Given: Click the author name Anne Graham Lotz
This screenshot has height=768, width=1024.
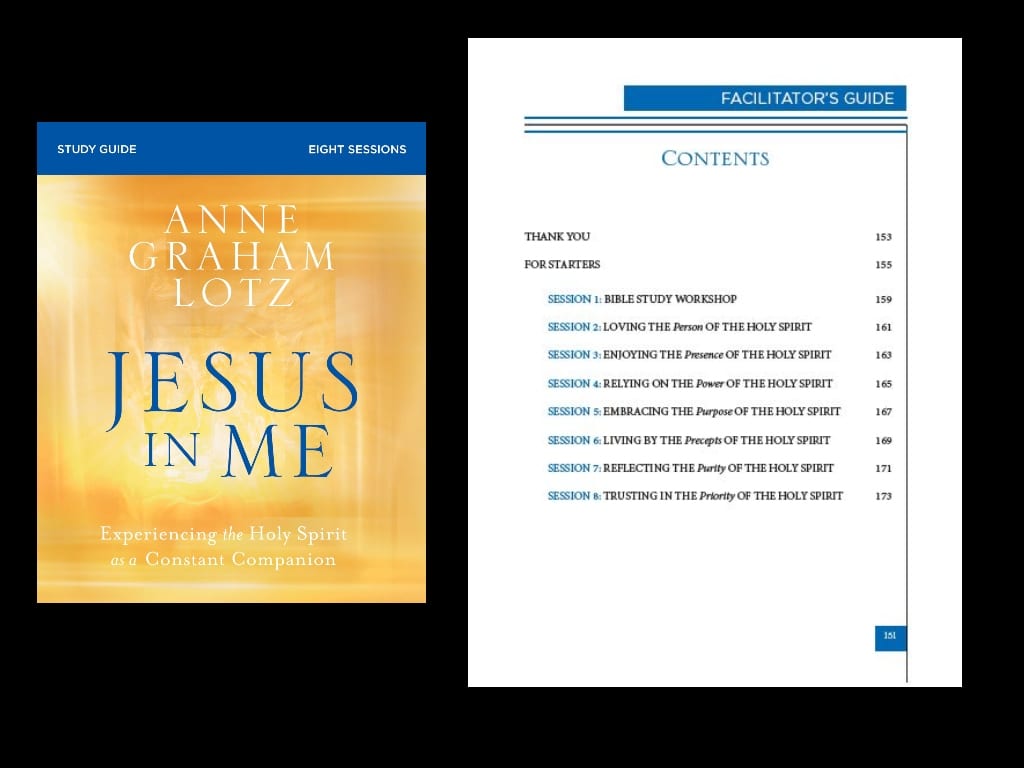Looking at the screenshot, I should (x=232, y=255).
